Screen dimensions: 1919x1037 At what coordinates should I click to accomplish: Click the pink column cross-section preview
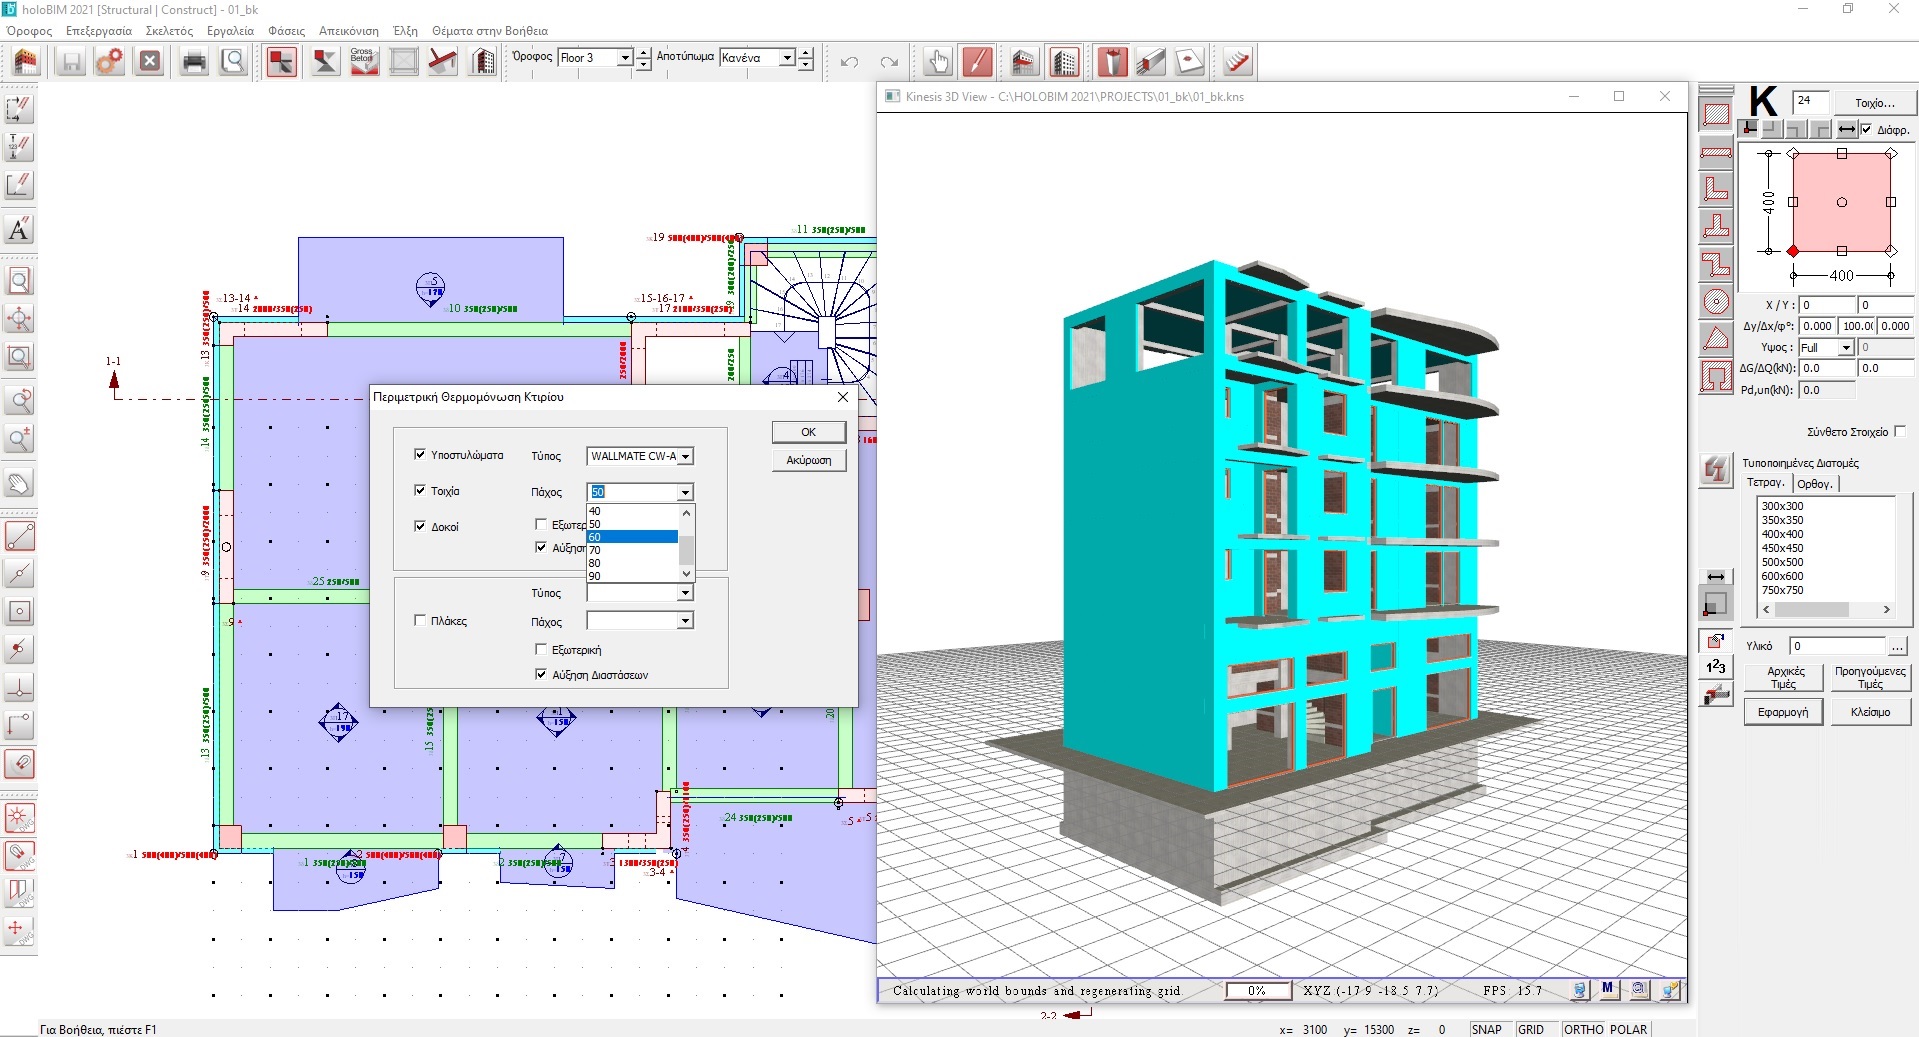pyautogui.click(x=1841, y=202)
